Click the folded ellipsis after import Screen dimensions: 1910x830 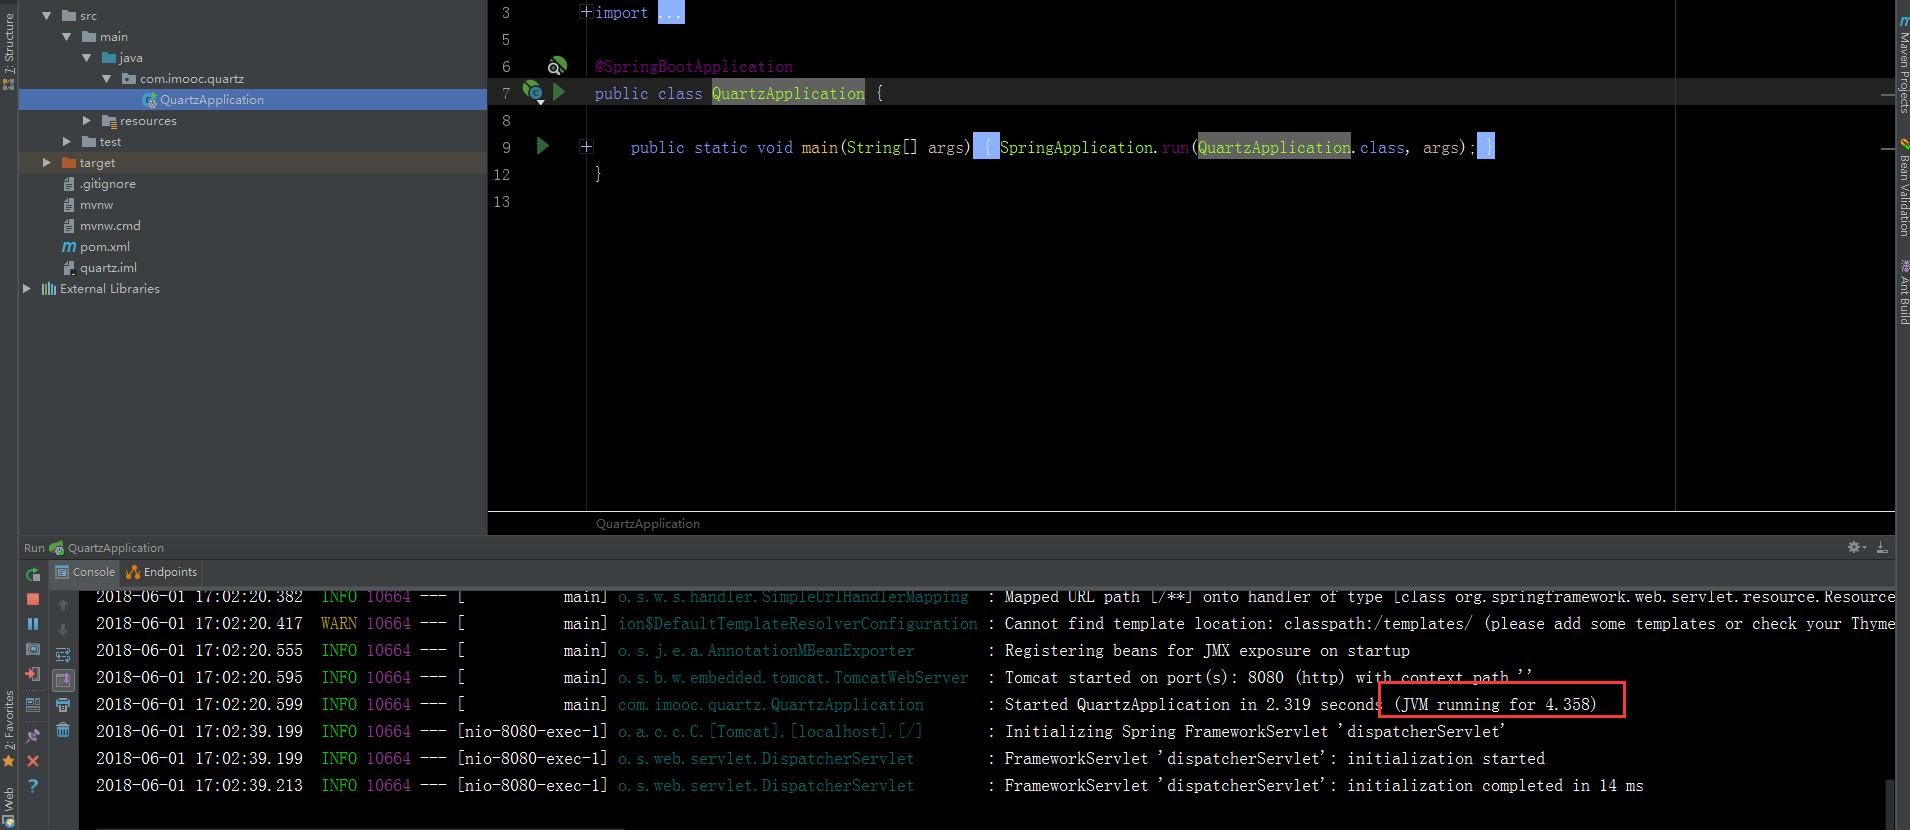(x=671, y=13)
